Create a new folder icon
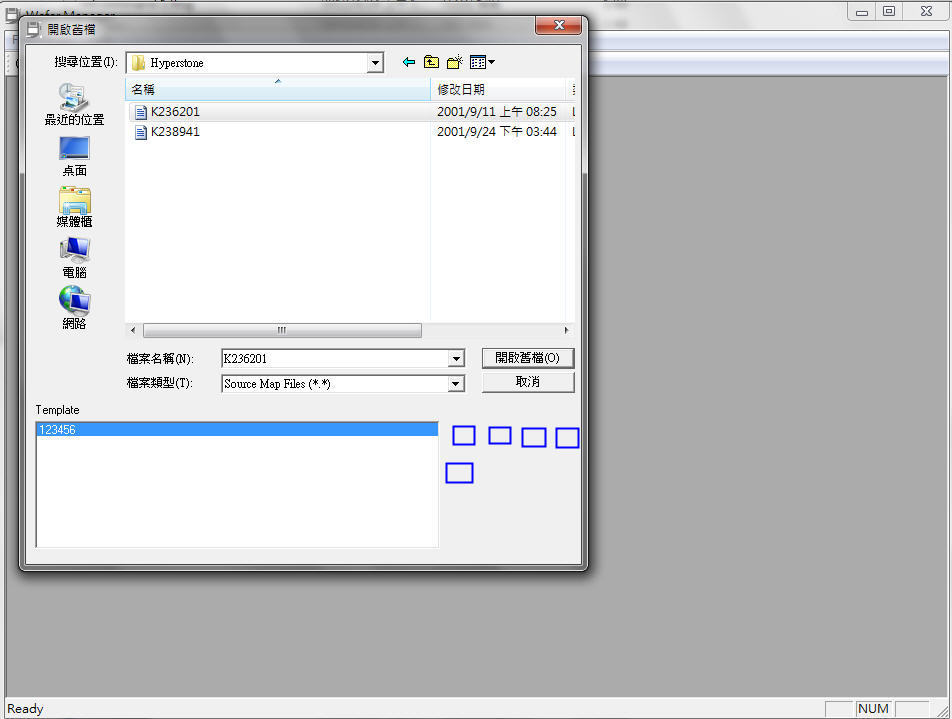The height and width of the screenshot is (719, 952). click(454, 62)
